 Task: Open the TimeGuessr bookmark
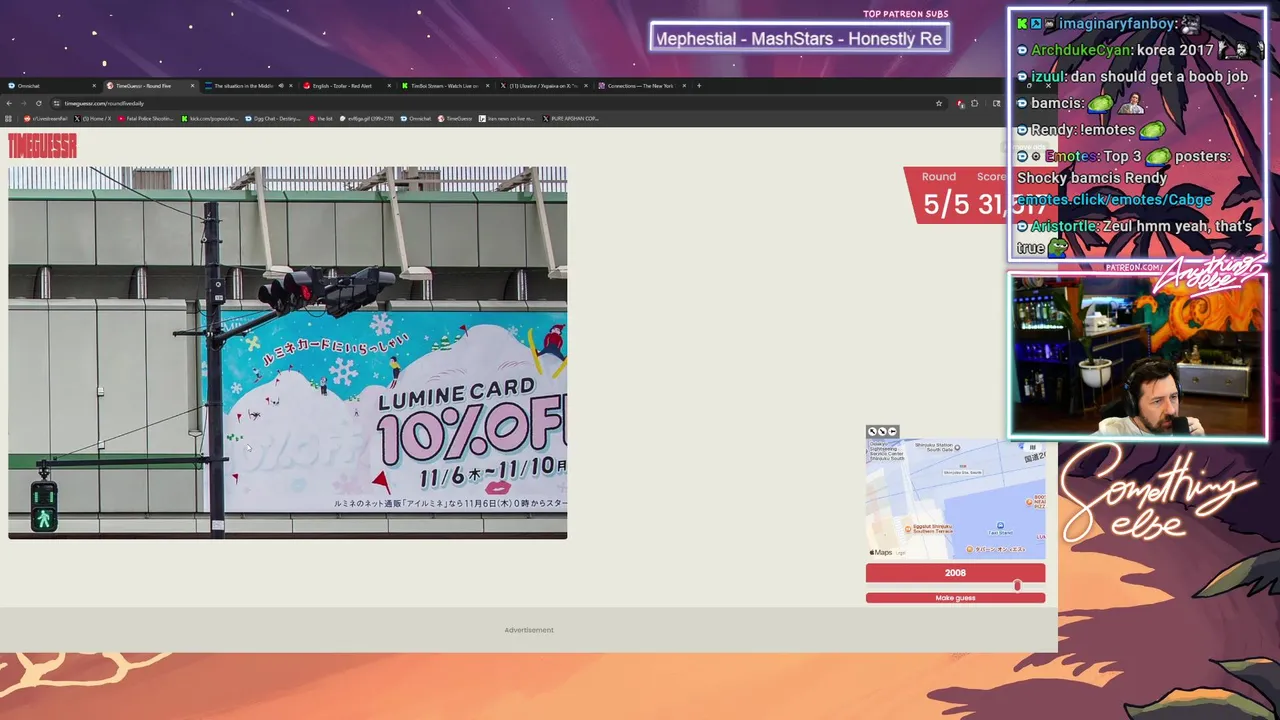click(455, 119)
